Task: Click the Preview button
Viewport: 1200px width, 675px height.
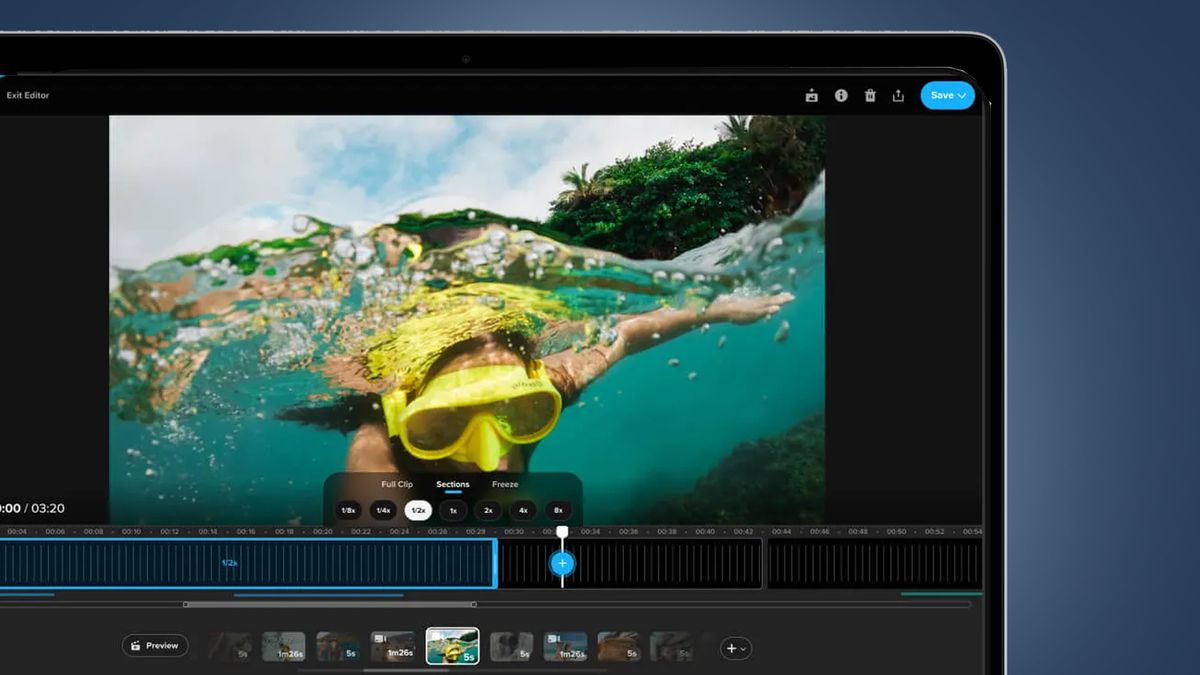Action: coord(155,646)
